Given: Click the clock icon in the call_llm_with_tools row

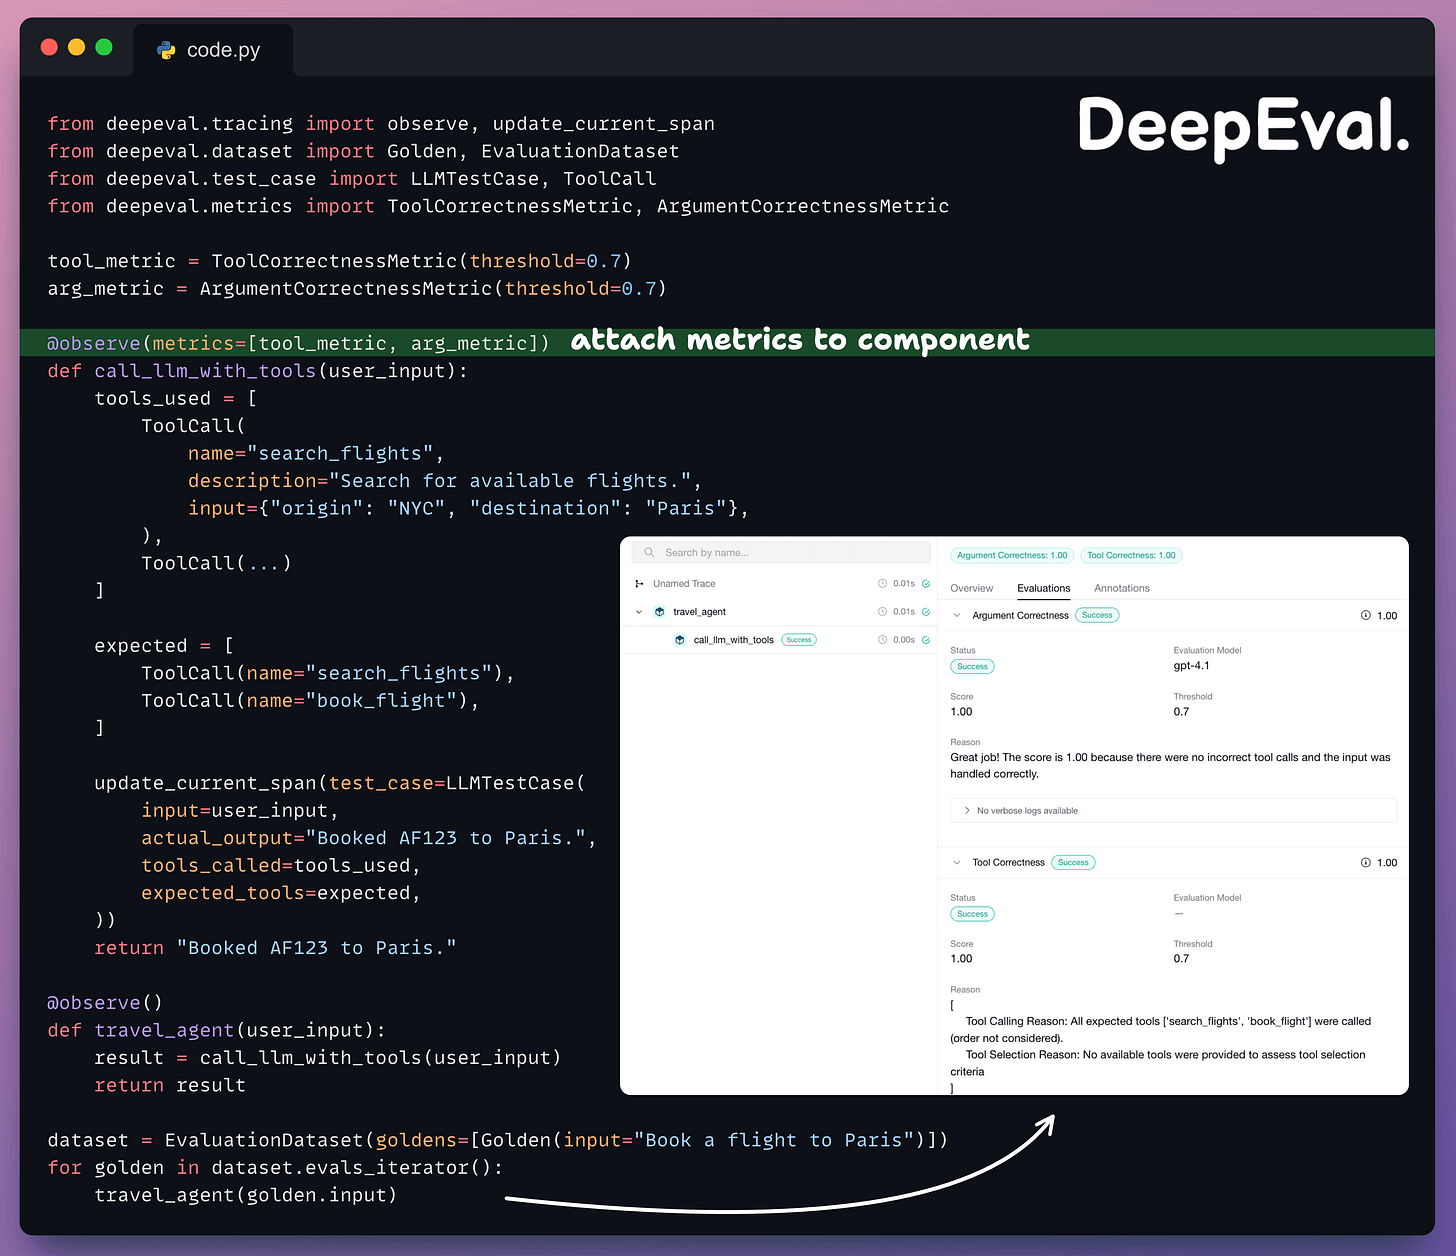Looking at the screenshot, I should [x=882, y=640].
